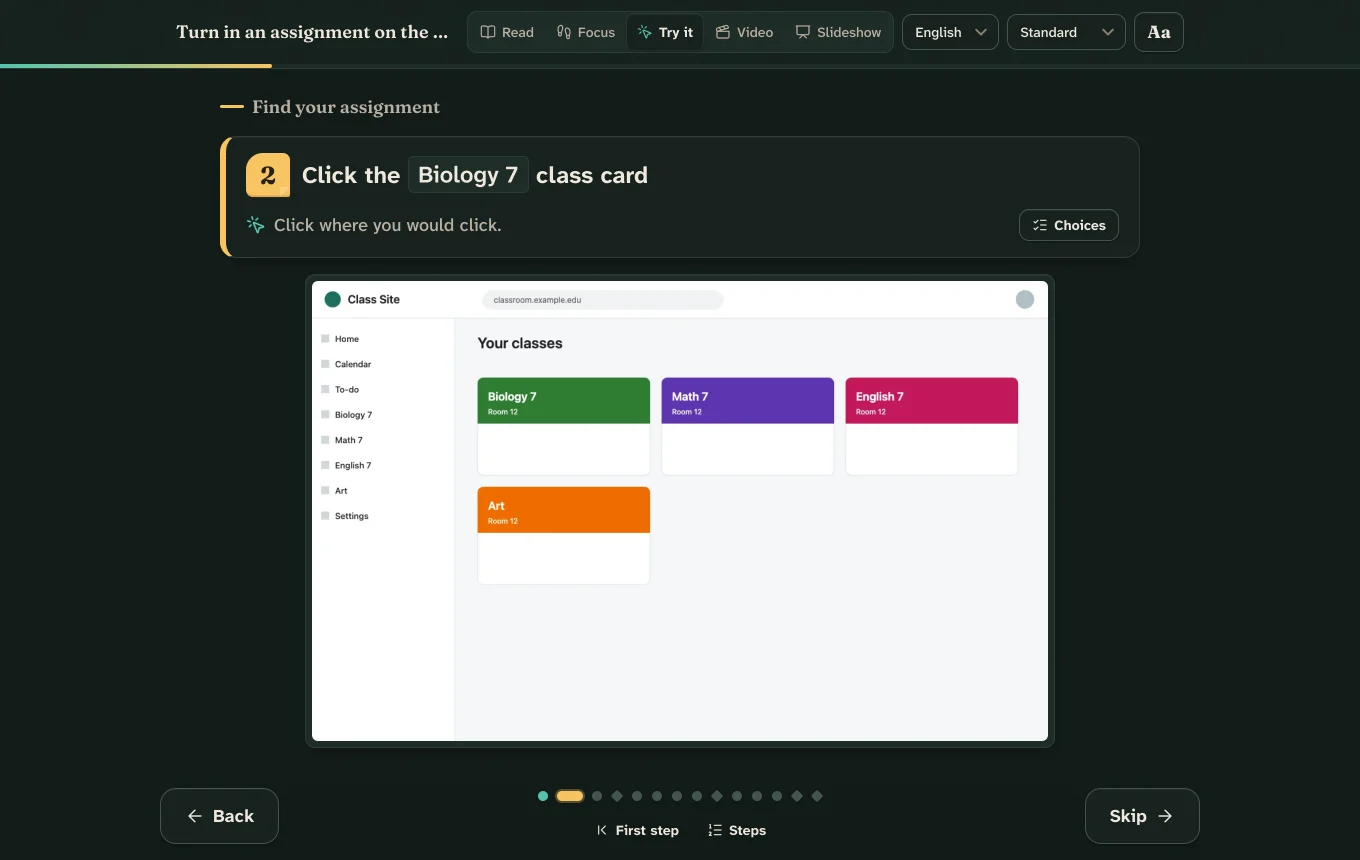Jump to the First step

click(637, 830)
